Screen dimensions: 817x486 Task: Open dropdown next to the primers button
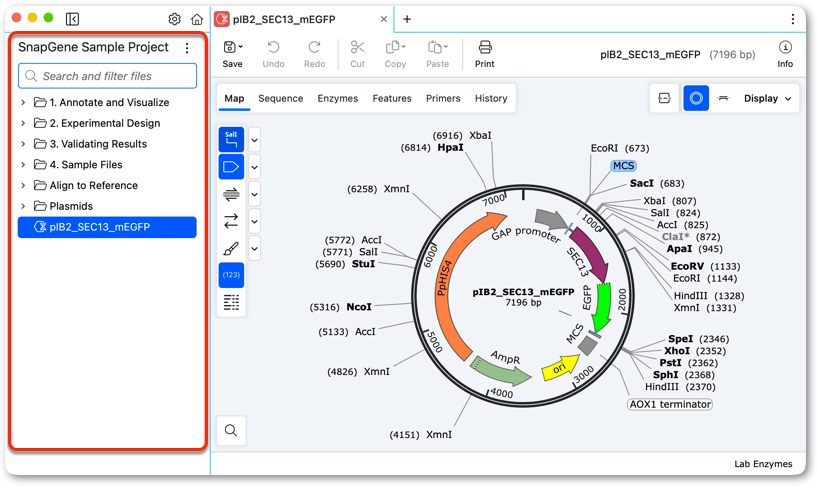click(254, 194)
